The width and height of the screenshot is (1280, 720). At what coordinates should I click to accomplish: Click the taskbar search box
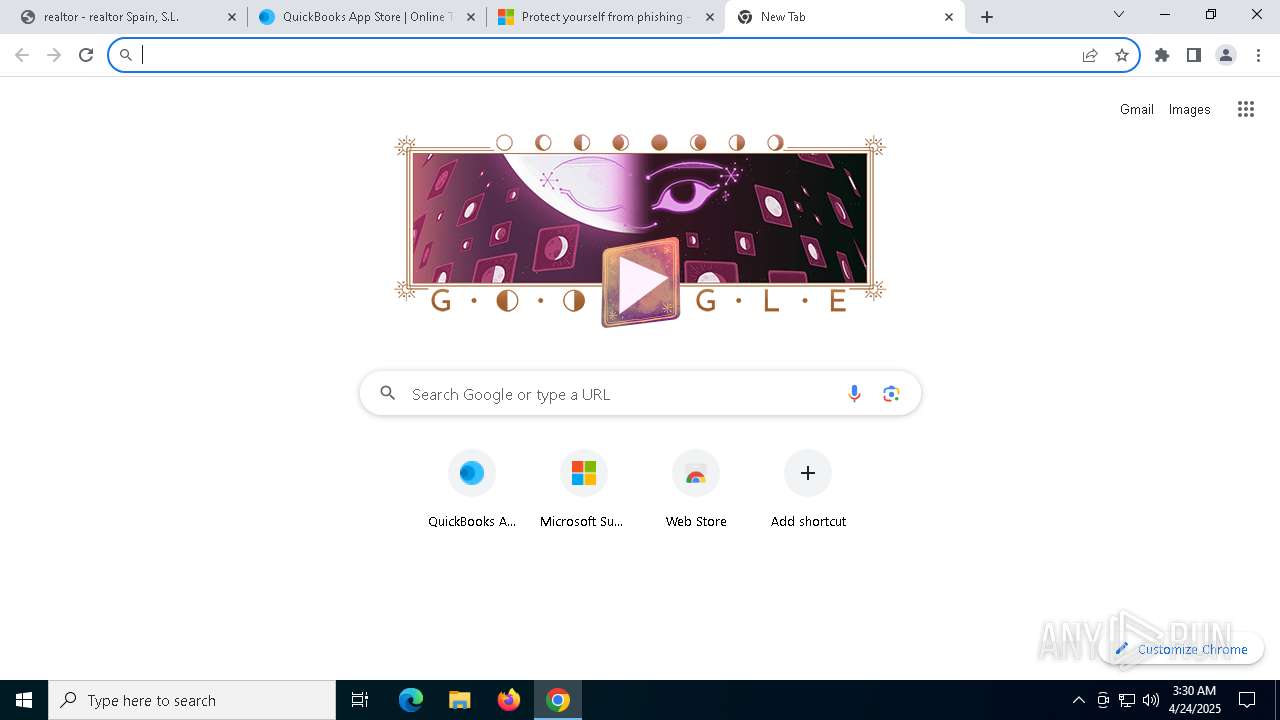(192, 700)
